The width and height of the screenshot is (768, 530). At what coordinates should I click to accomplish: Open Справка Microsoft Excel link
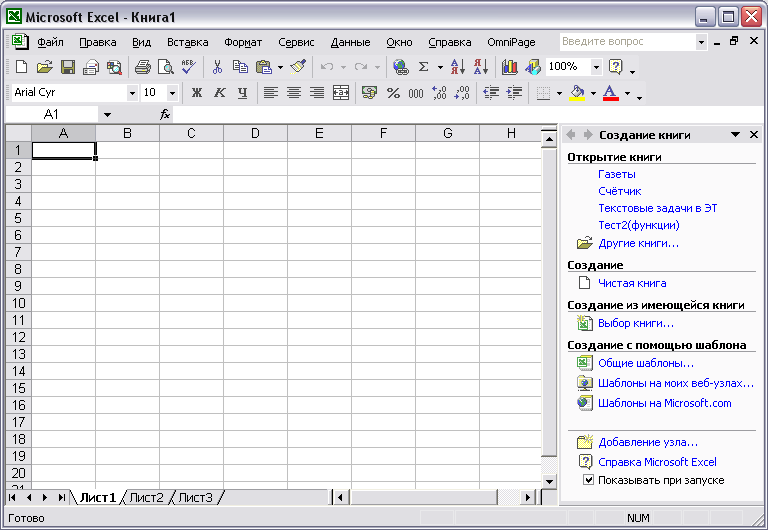(657, 462)
